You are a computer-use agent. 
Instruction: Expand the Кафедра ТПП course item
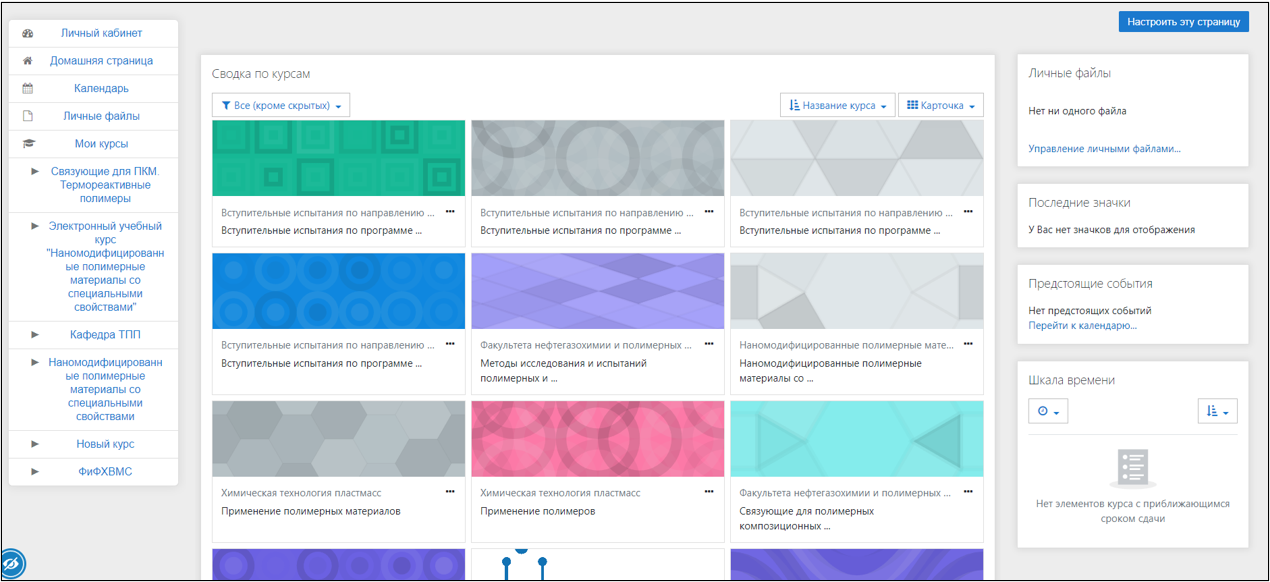coord(35,334)
